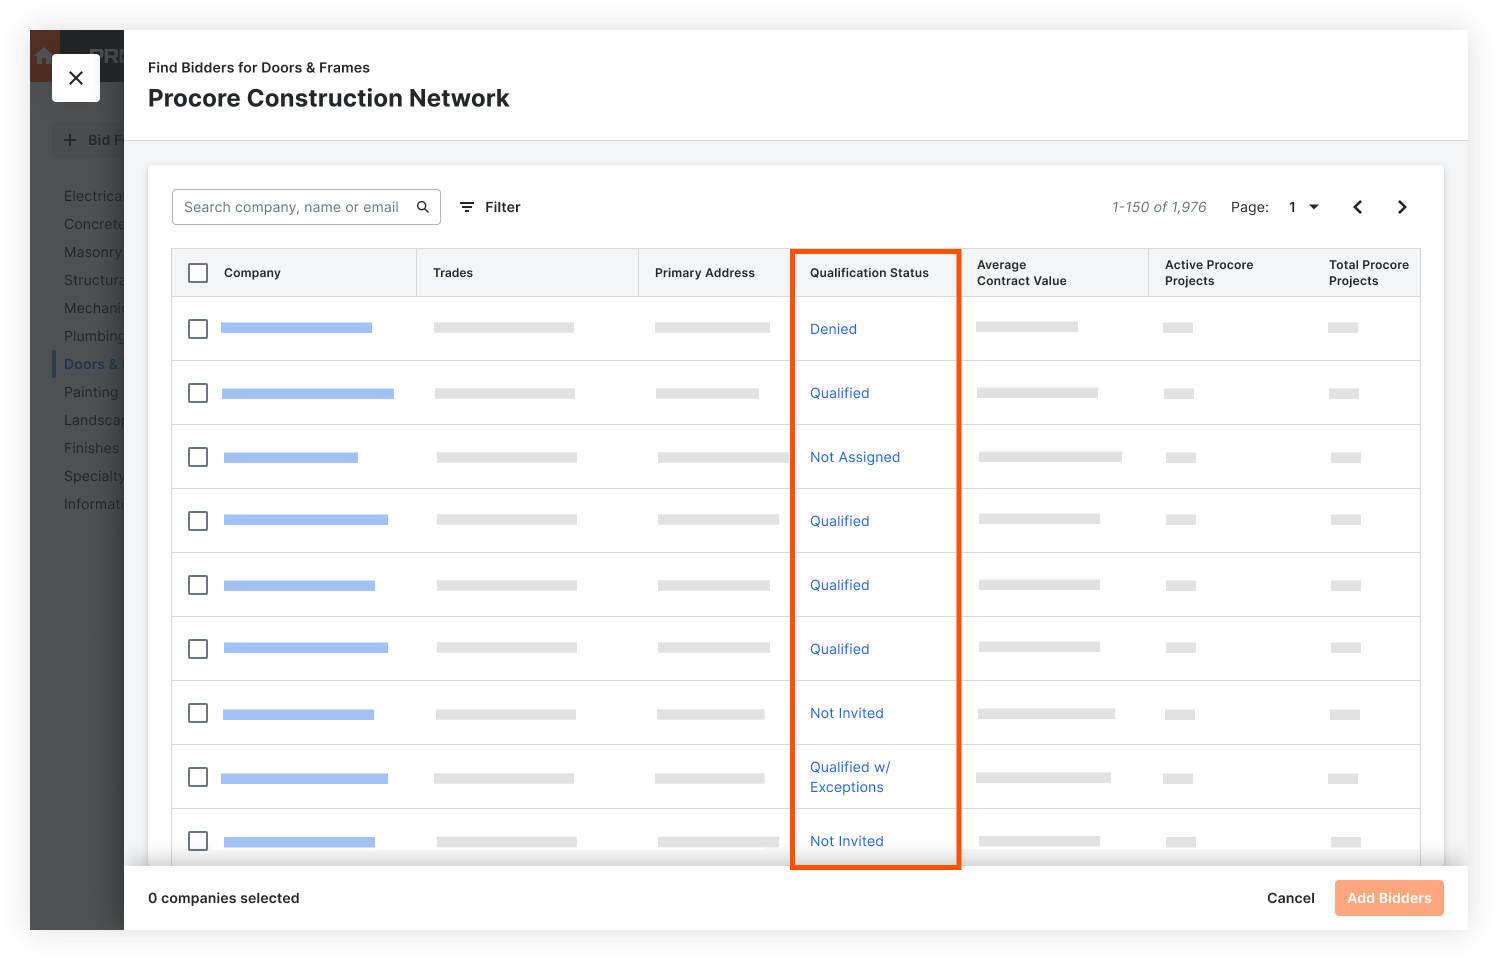
Task: Select Painting sidebar item behind dialog
Action: point(91,392)
